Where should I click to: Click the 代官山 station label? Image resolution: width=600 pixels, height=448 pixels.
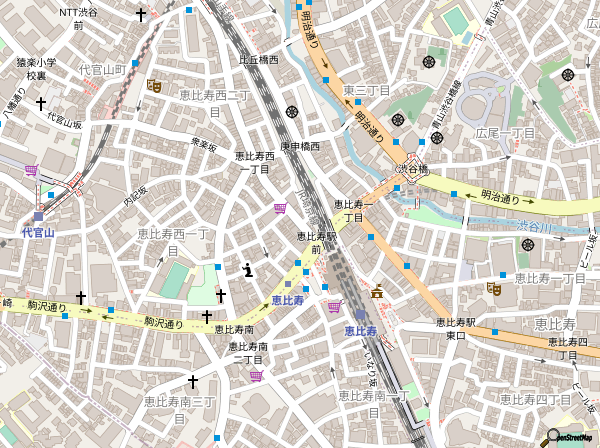coord(36,232)
